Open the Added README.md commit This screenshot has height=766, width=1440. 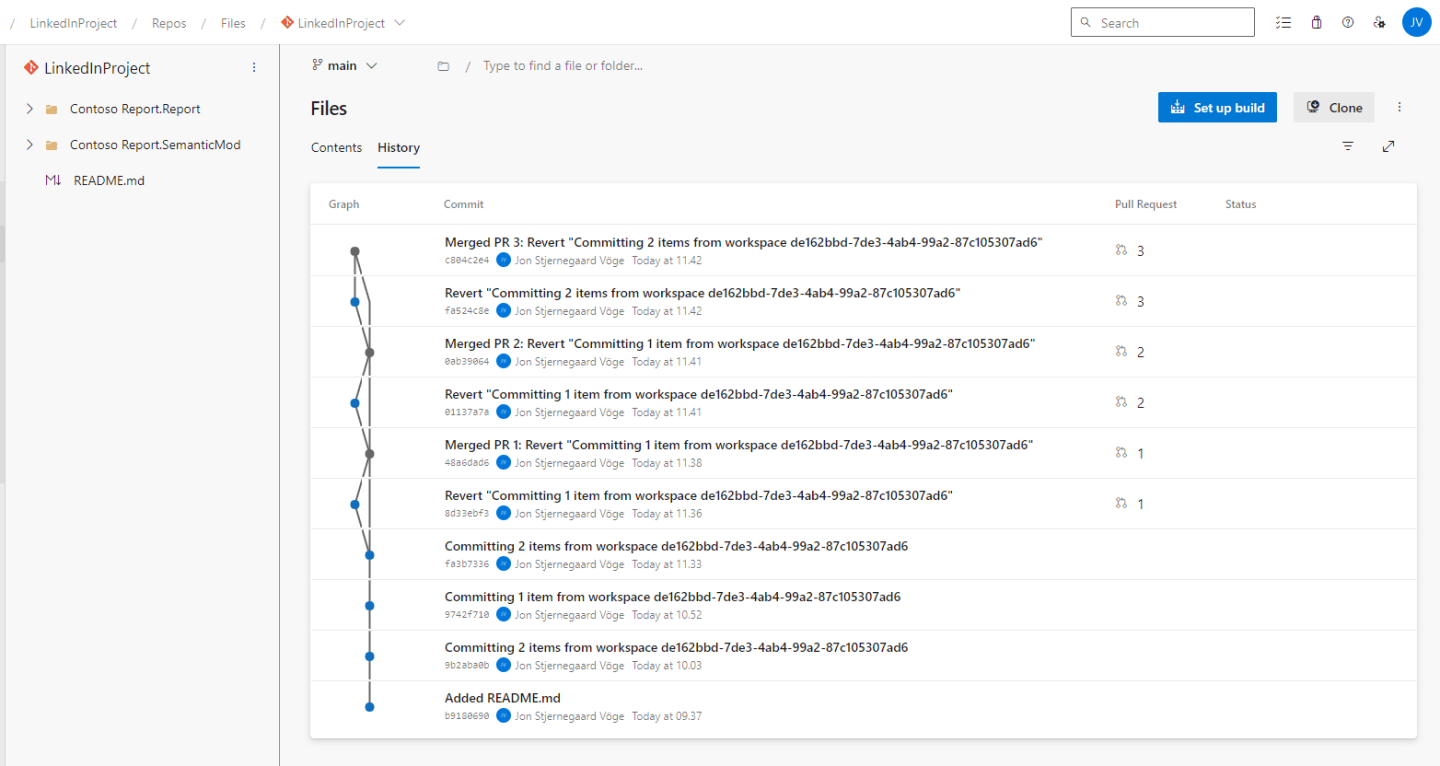[502, 698]
